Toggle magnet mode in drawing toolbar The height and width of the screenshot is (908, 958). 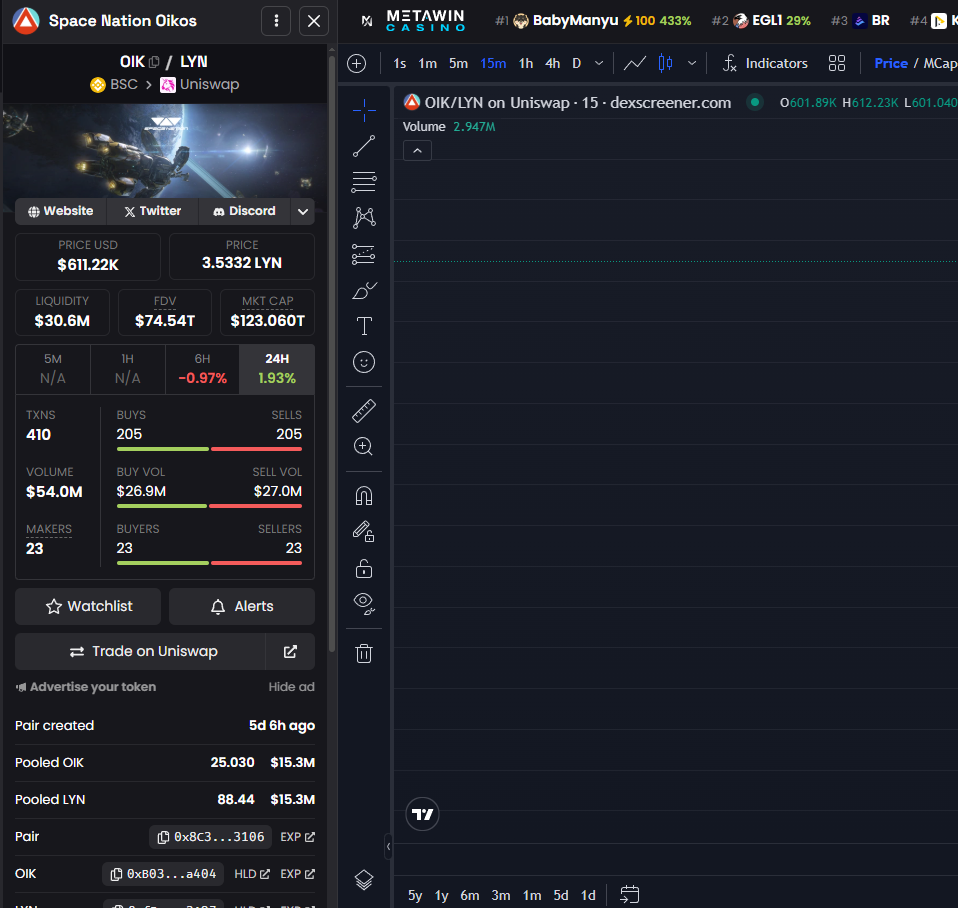click(364, 496)
